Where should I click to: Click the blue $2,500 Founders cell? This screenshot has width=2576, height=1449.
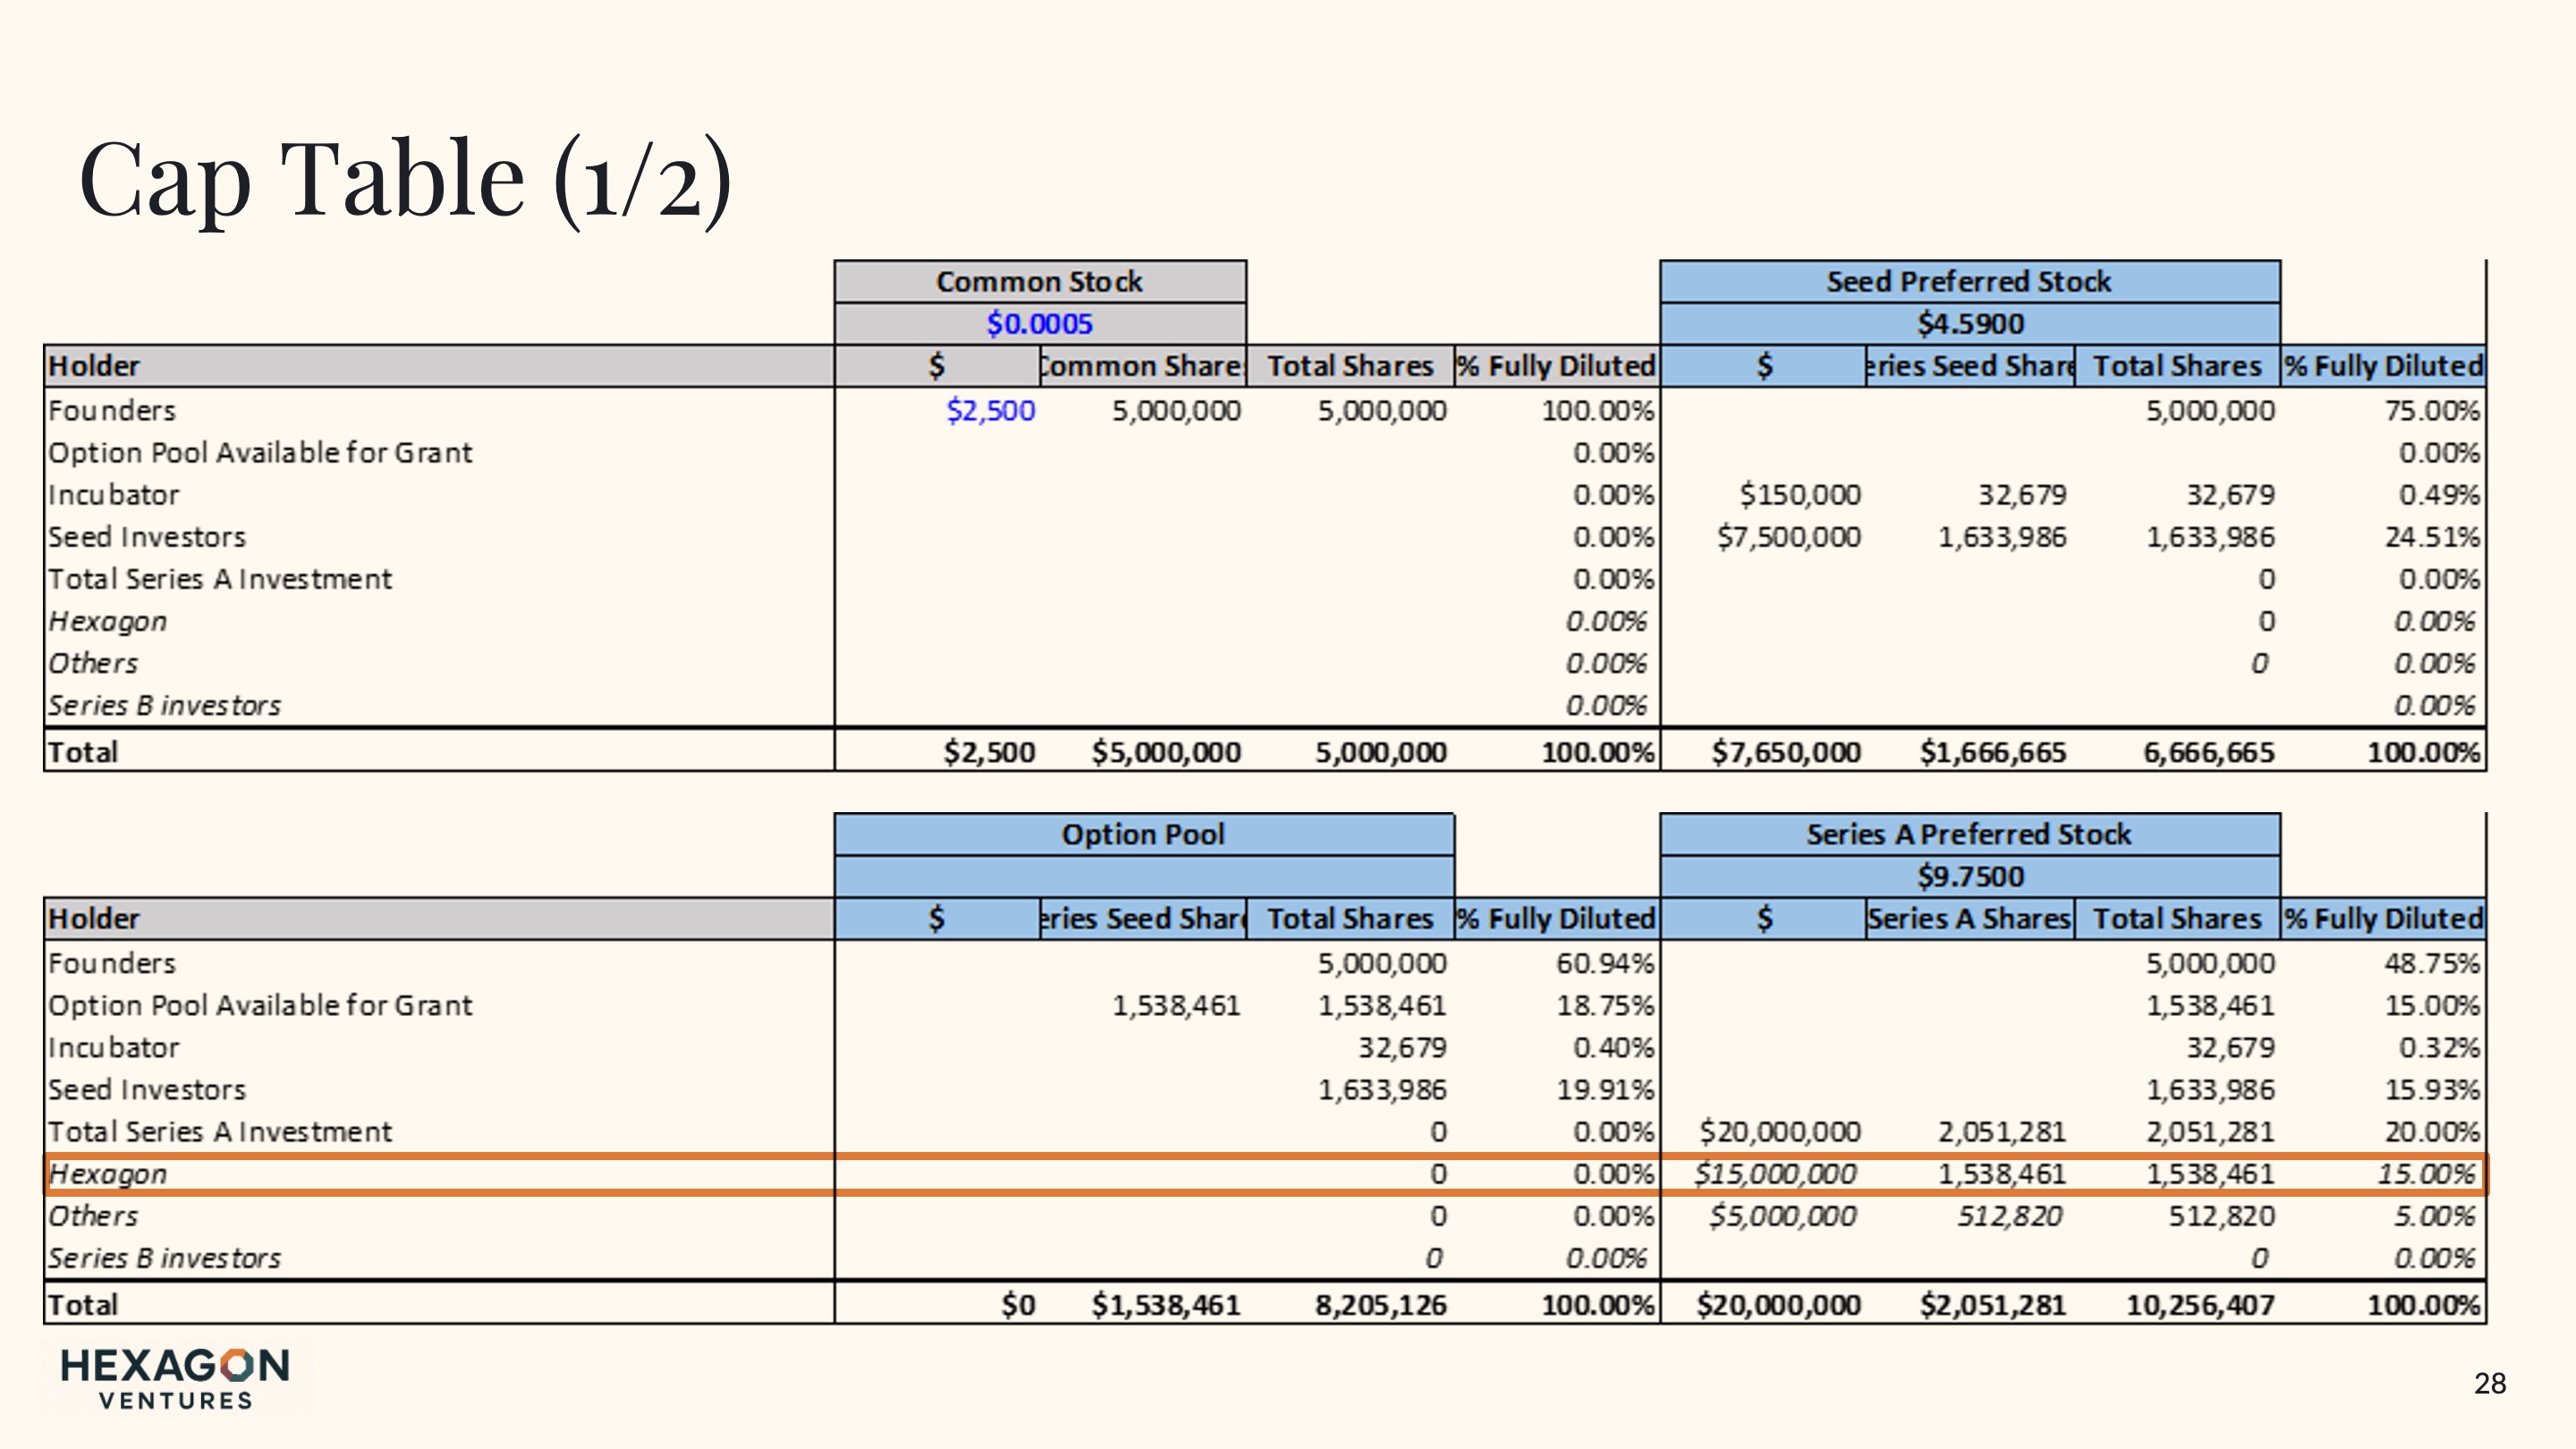pos(990,411)
